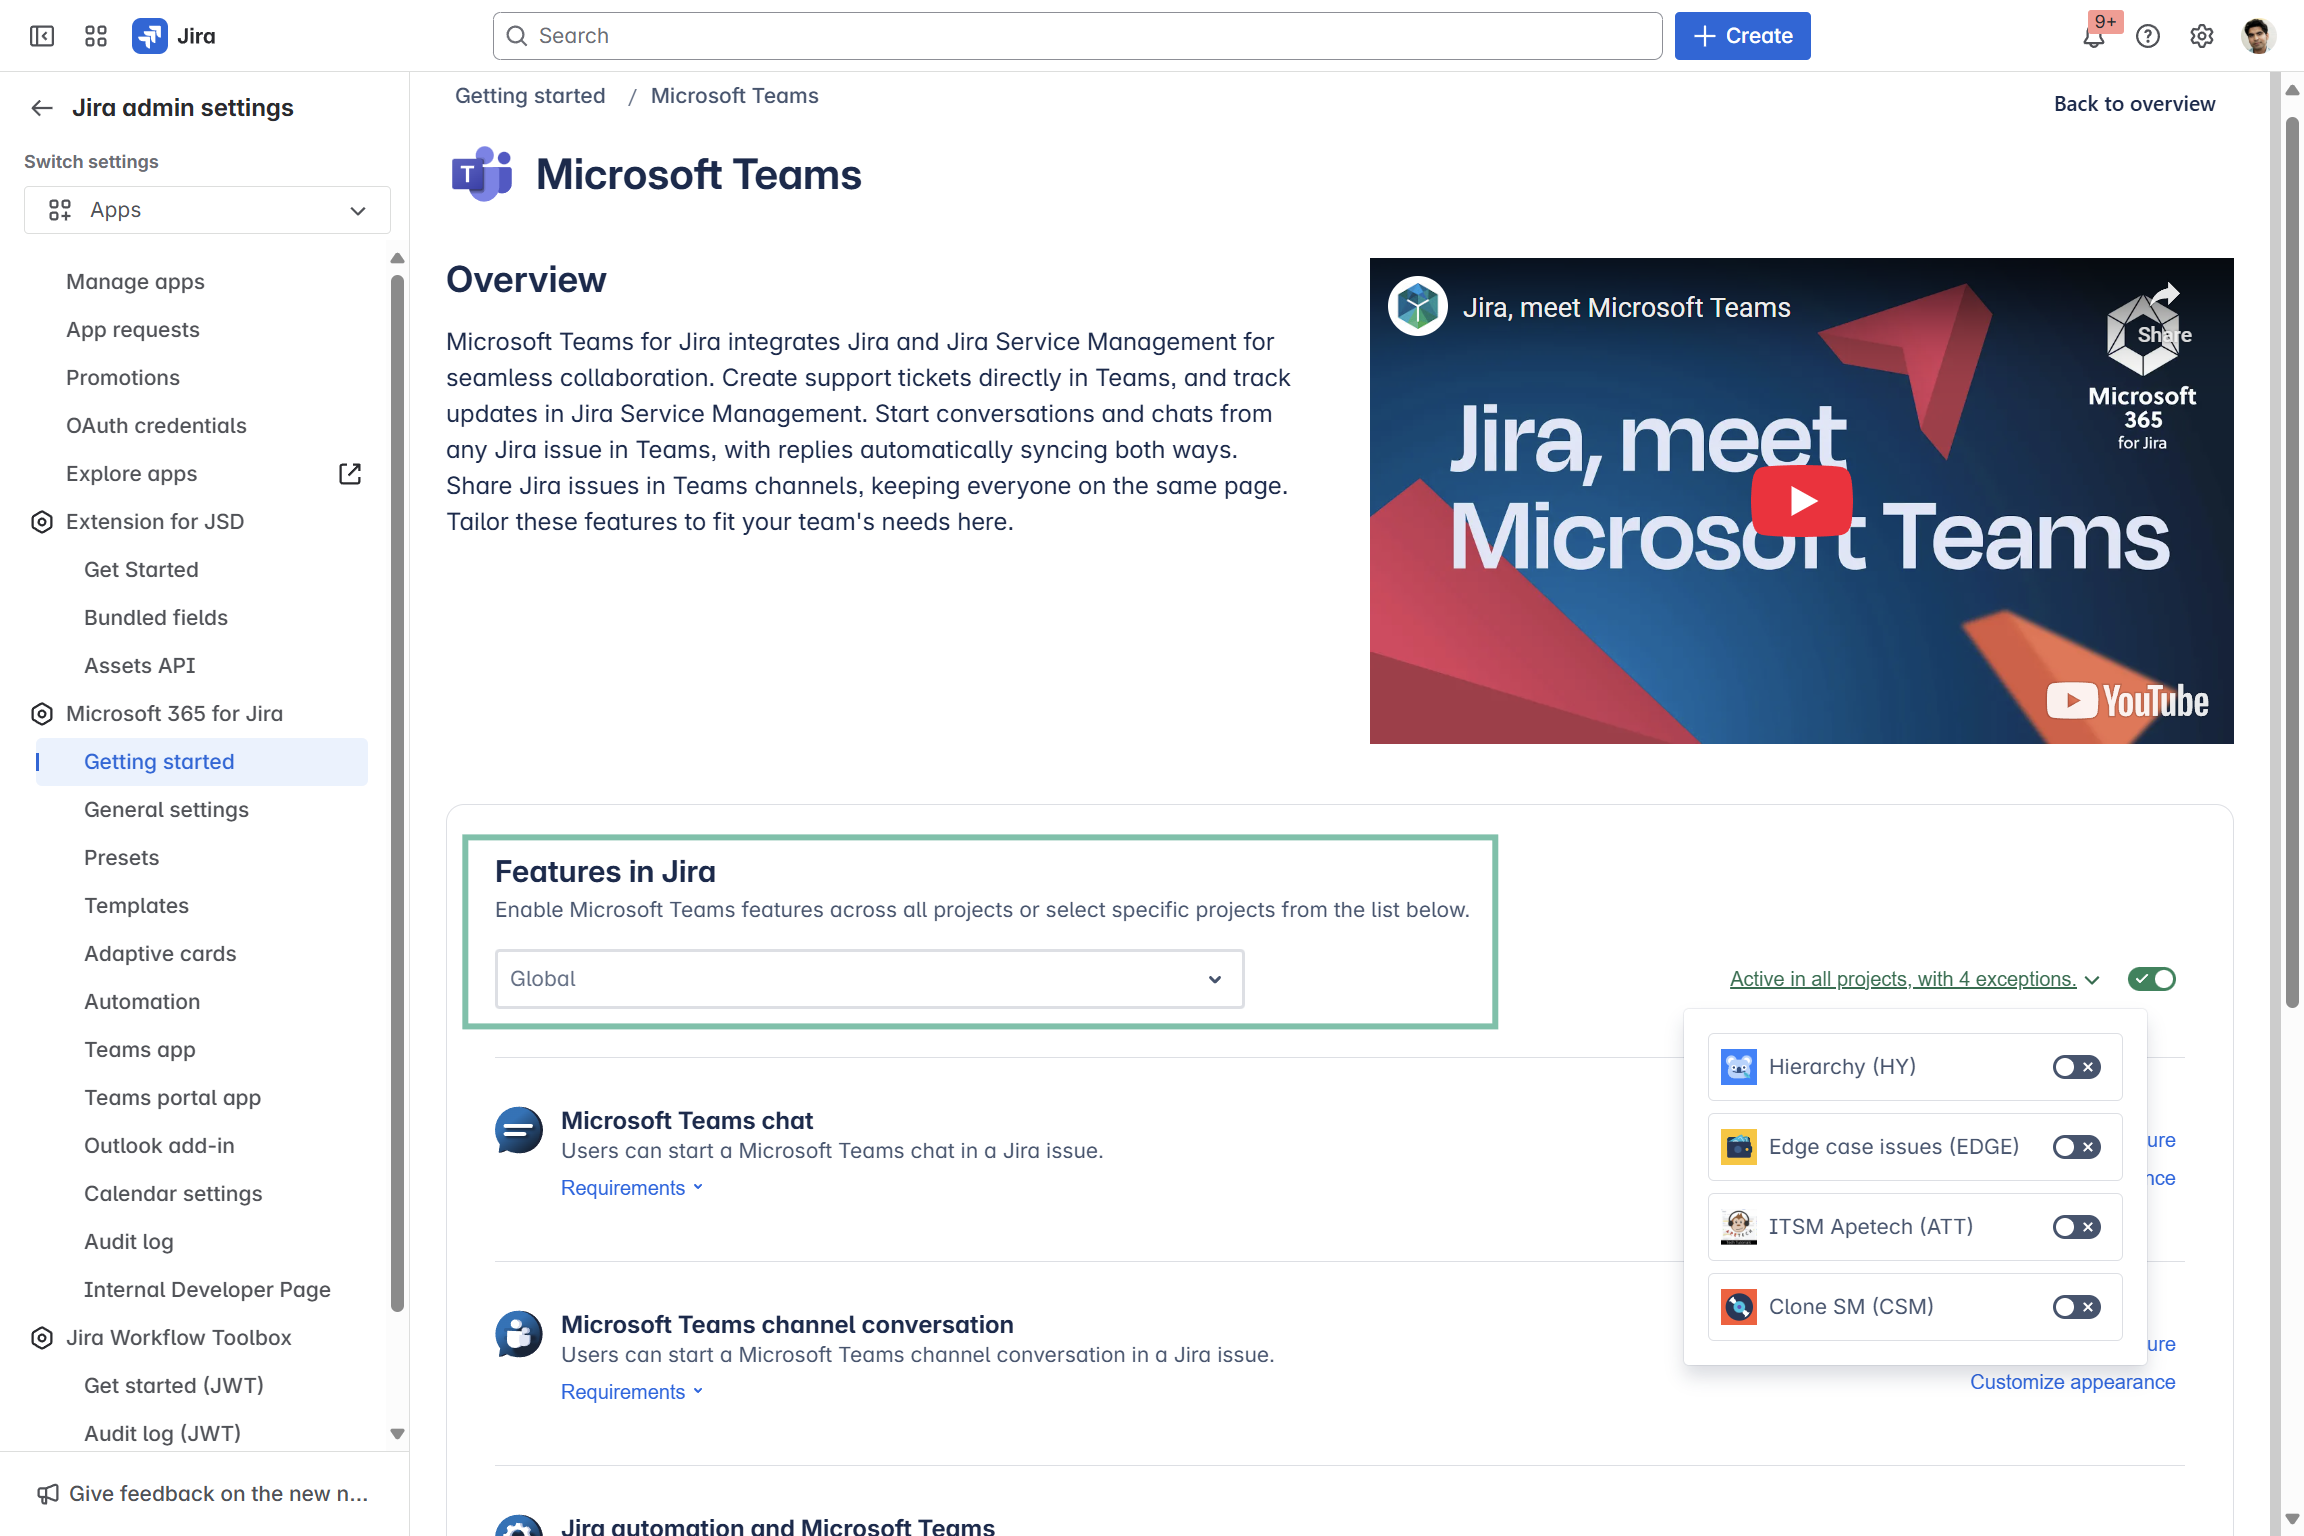Click into the Search field

[x=1077, y=36]
